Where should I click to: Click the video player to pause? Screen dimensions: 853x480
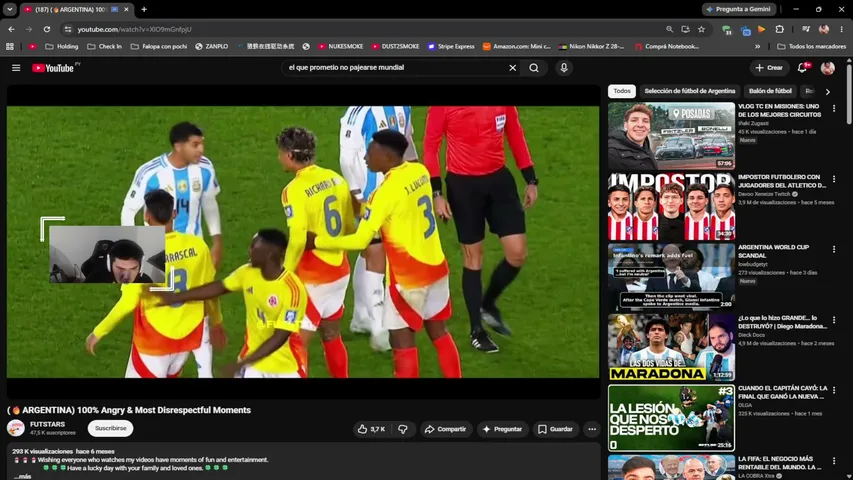point(303,242)
